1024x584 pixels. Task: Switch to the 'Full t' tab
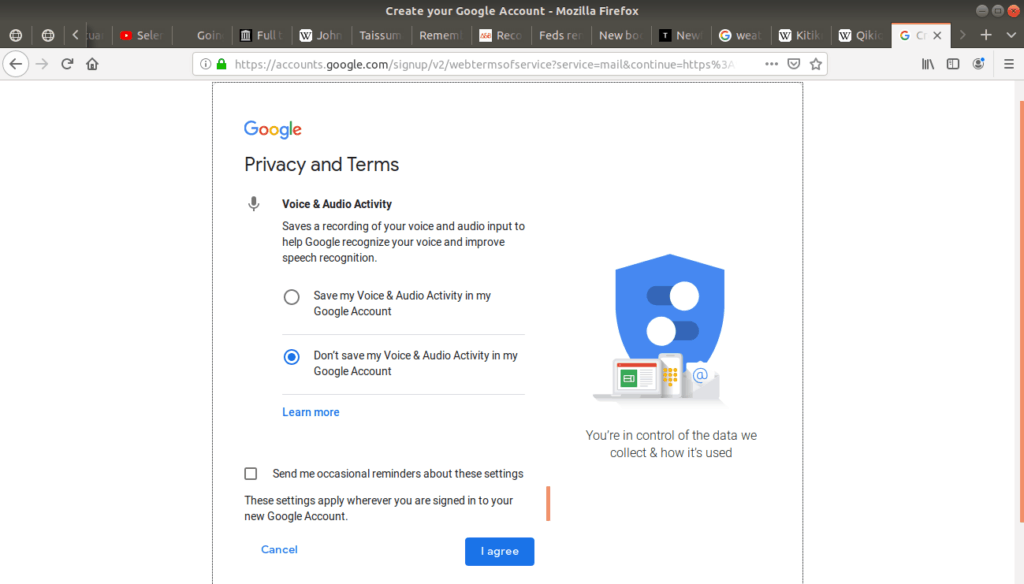[x=262, y=35]
